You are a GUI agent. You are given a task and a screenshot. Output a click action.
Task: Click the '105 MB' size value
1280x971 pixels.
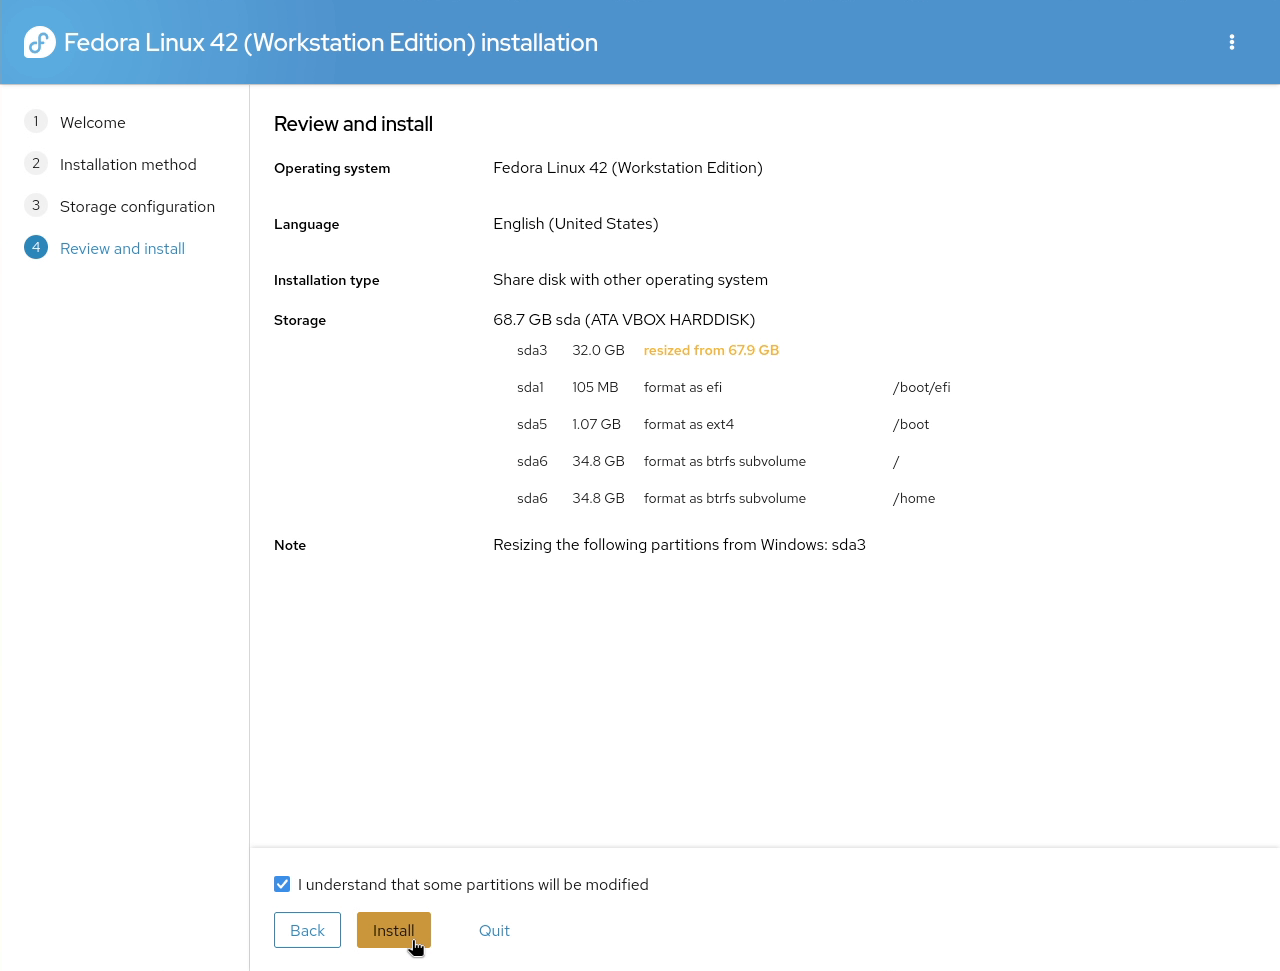point(595,387)
